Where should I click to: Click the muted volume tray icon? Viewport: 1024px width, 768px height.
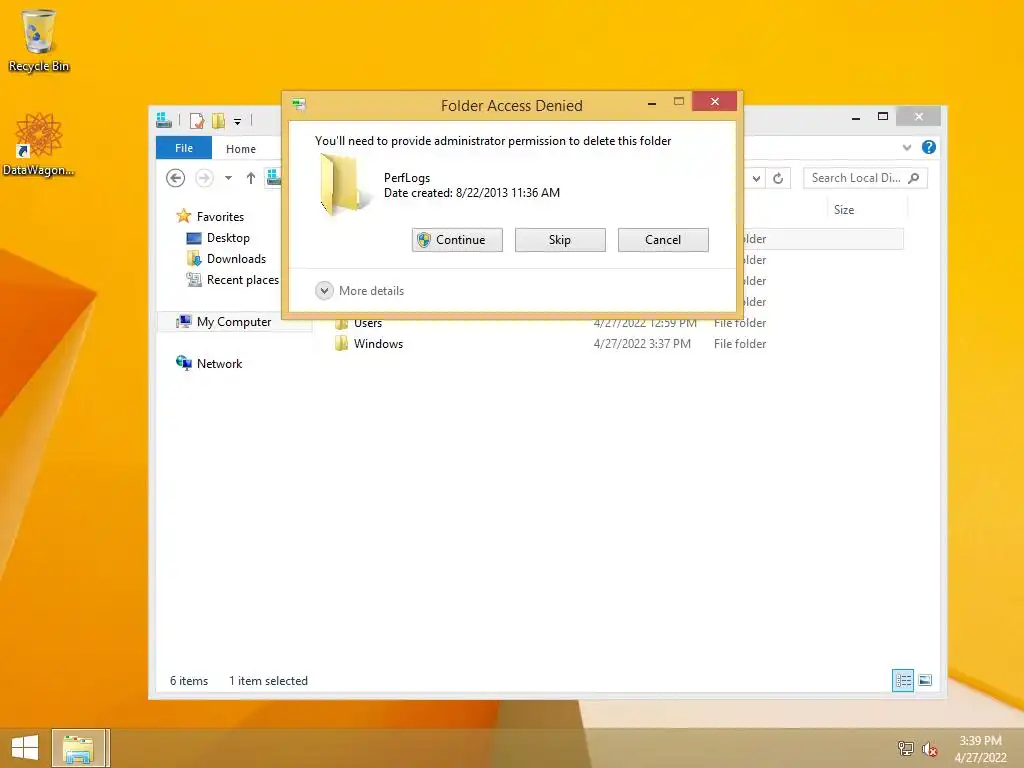tap(929, 749)
